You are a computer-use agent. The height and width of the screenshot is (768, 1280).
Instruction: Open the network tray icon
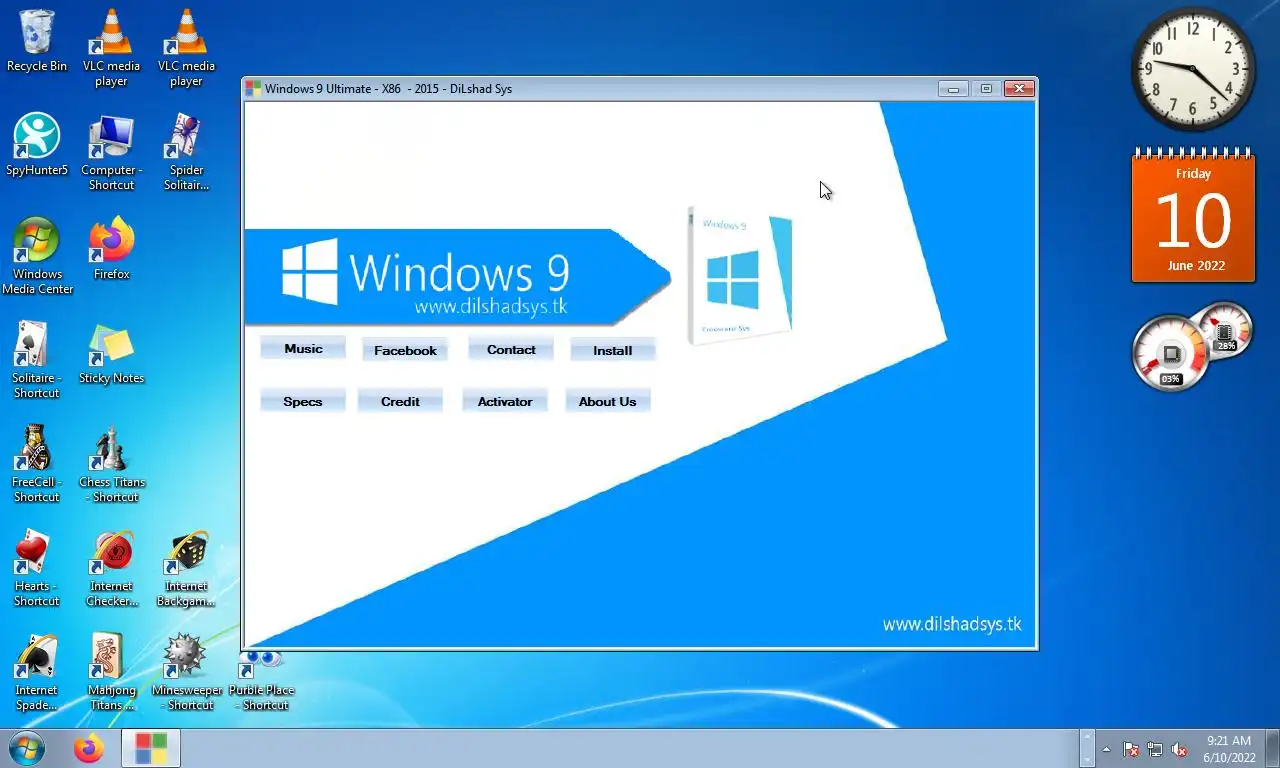point(1155,749)
